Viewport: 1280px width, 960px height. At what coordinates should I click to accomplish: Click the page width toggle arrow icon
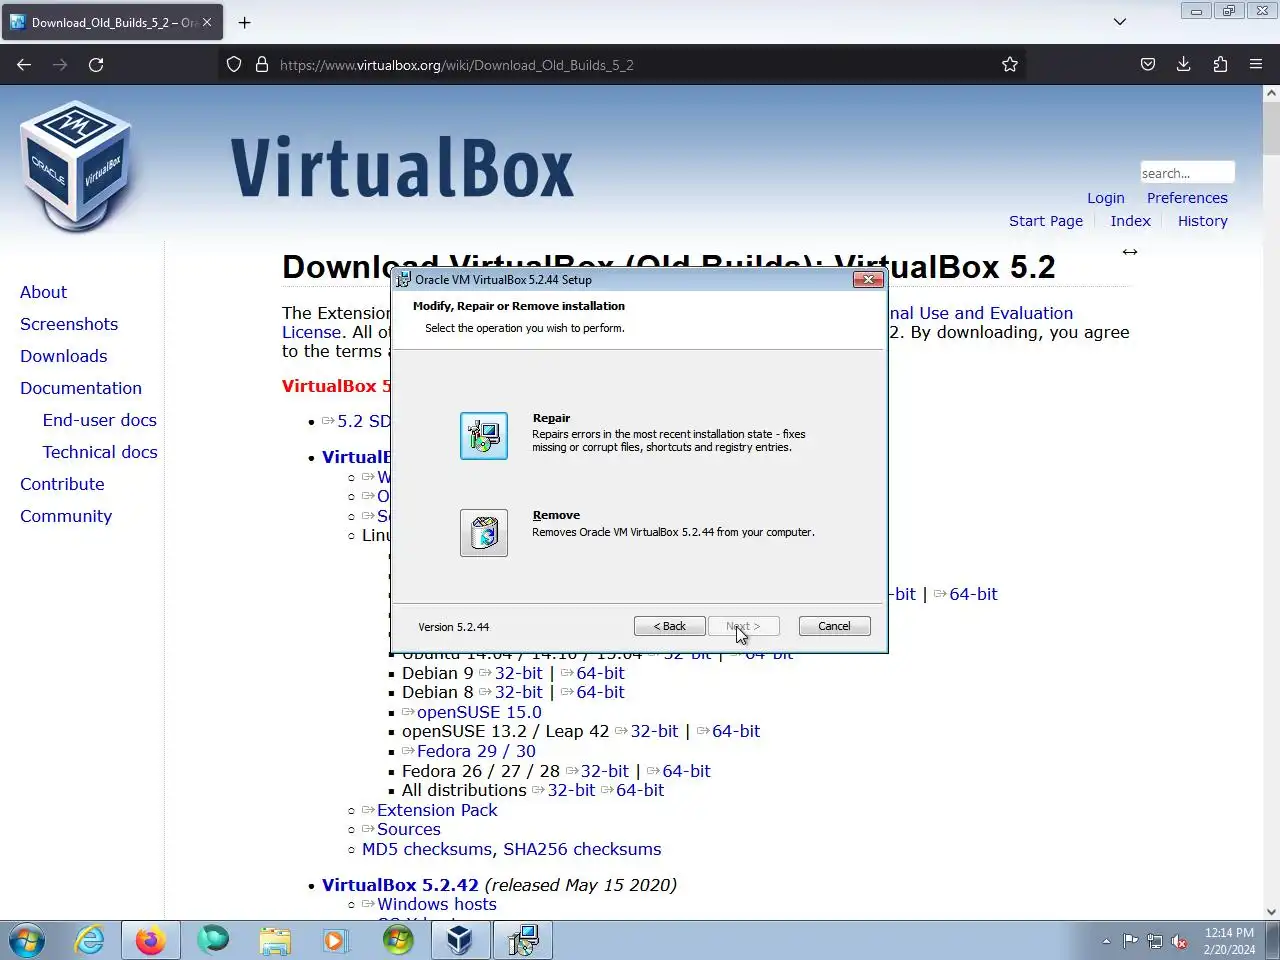point(1130,252)
